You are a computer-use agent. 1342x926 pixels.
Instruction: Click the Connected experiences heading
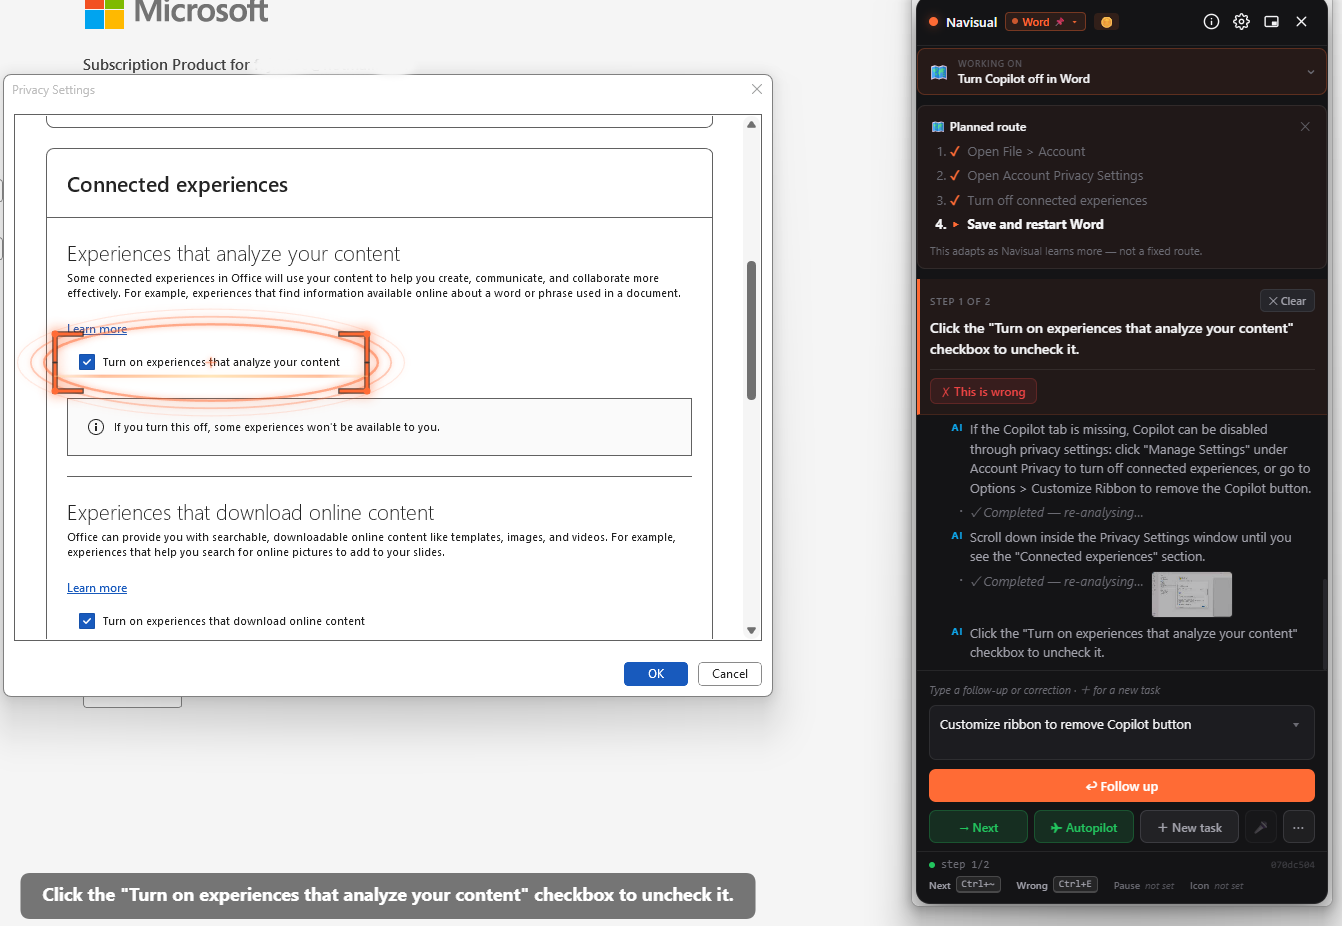click(177, 185)
